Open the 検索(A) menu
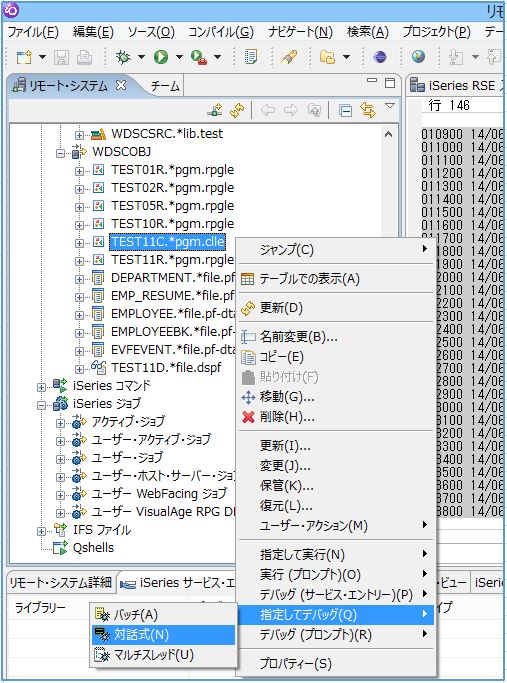Viewport: 507px width, 683px height. 368,32
